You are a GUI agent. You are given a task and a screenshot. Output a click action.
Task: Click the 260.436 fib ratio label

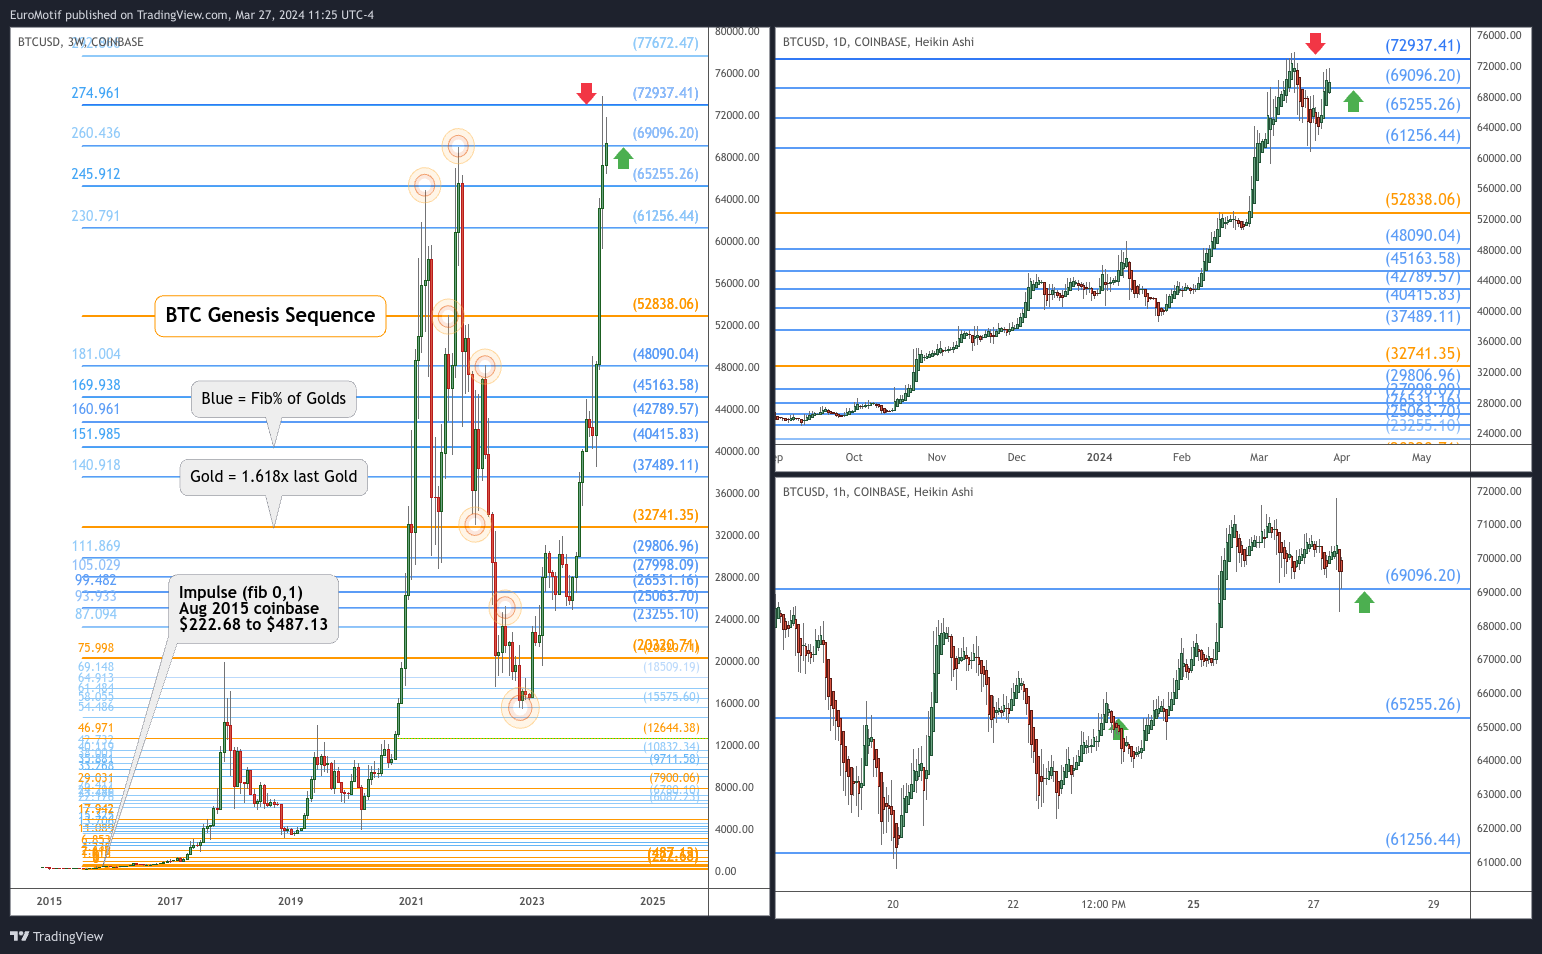(x=95, y=133)
